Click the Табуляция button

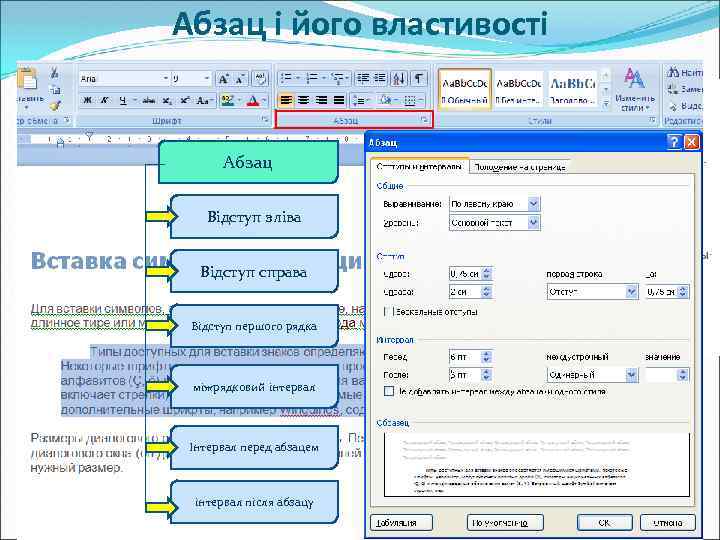[x=401, y=523]
